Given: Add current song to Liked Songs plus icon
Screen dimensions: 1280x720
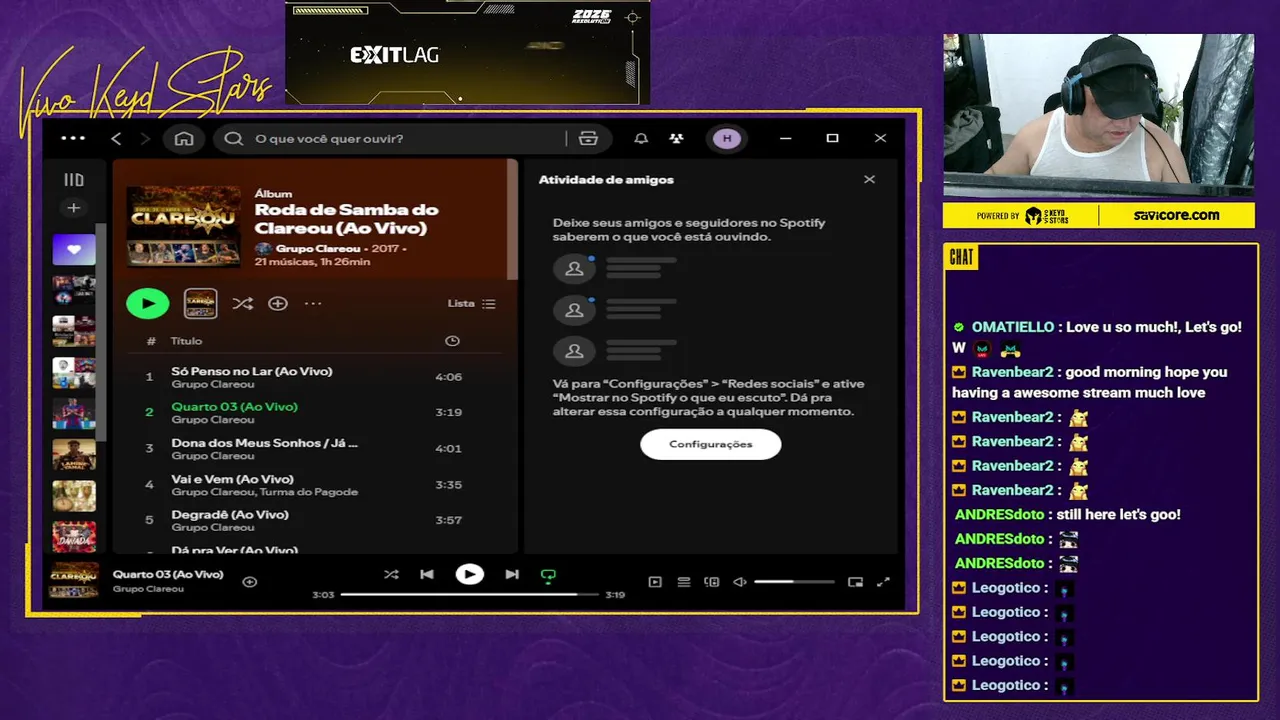Looking at the screenshot, I should pos(250,582).
